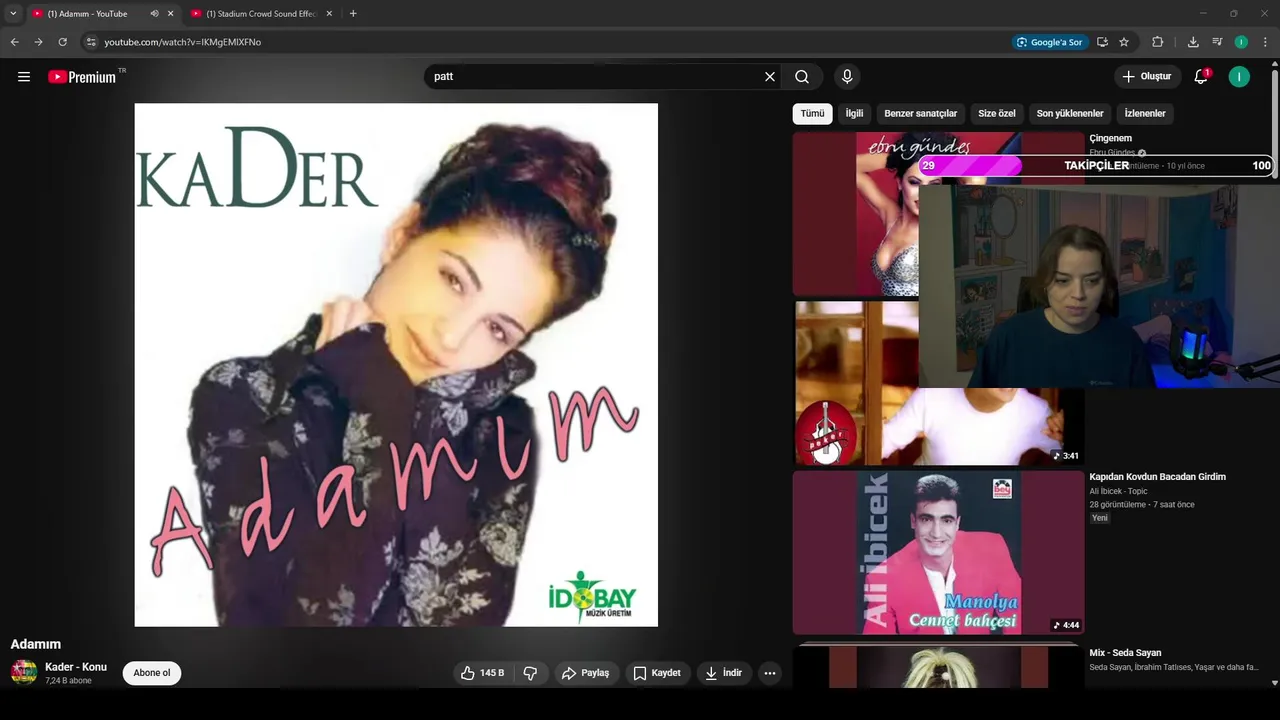Select the İzlenenler chip
The image size is (1280, 720).
coord(1145,114)
